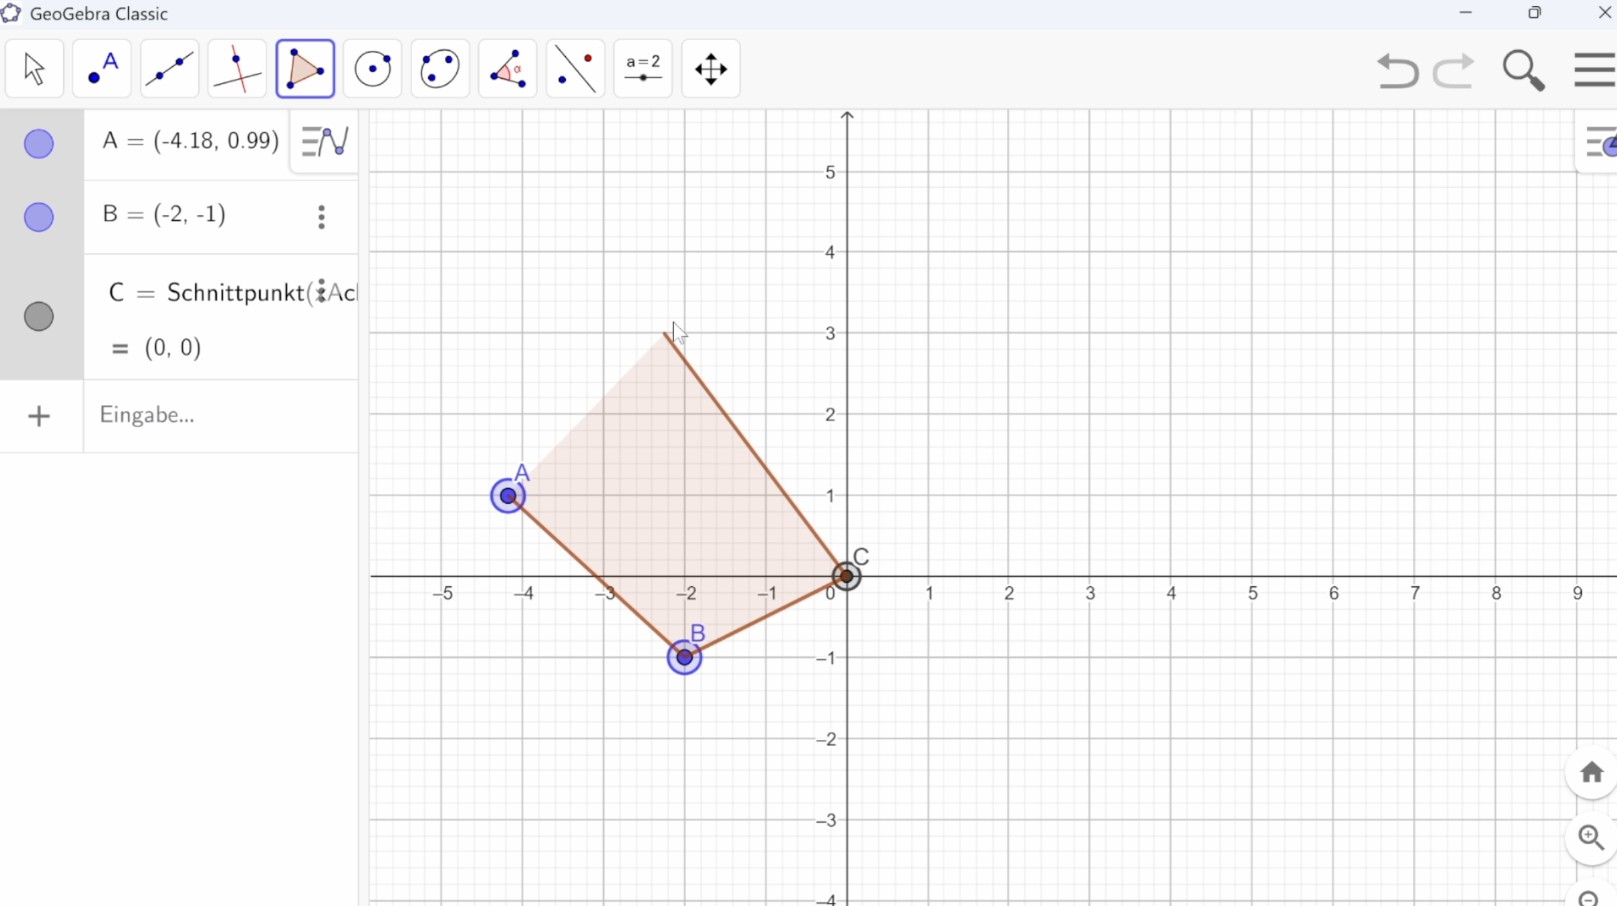Hide point B using its visibility circle

coord(39,217)
